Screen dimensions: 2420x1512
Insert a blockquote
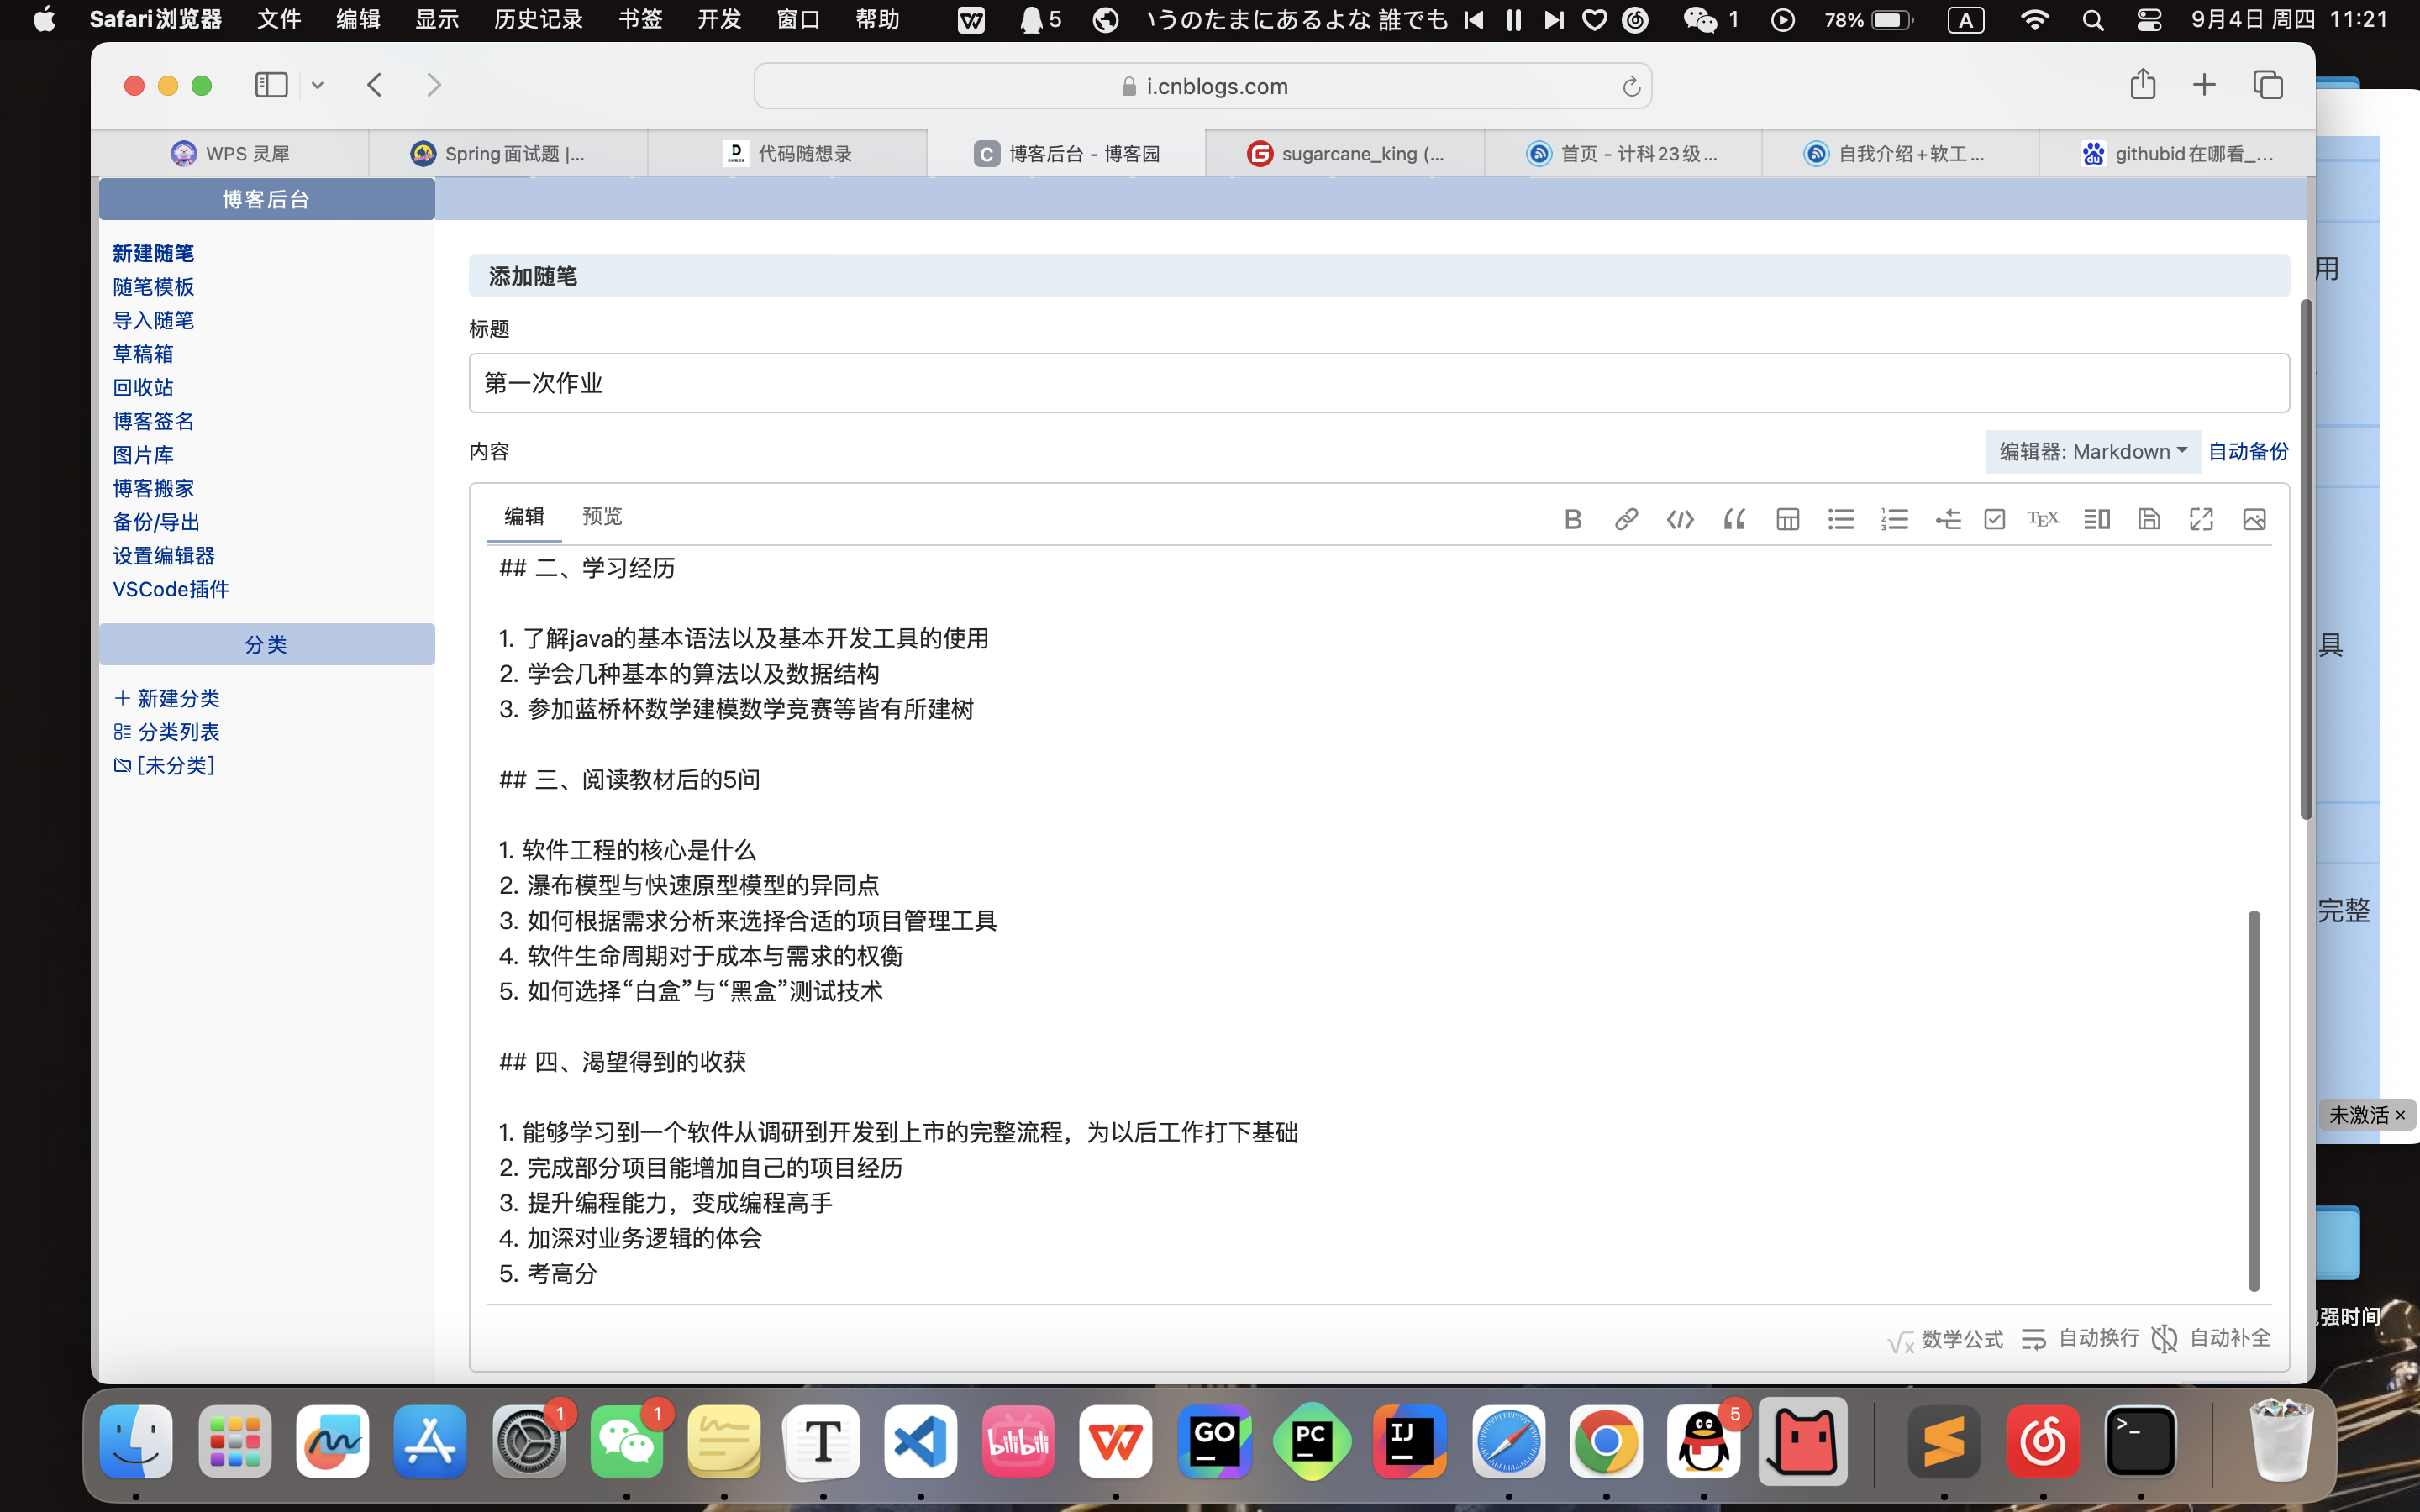point(1733,519)
